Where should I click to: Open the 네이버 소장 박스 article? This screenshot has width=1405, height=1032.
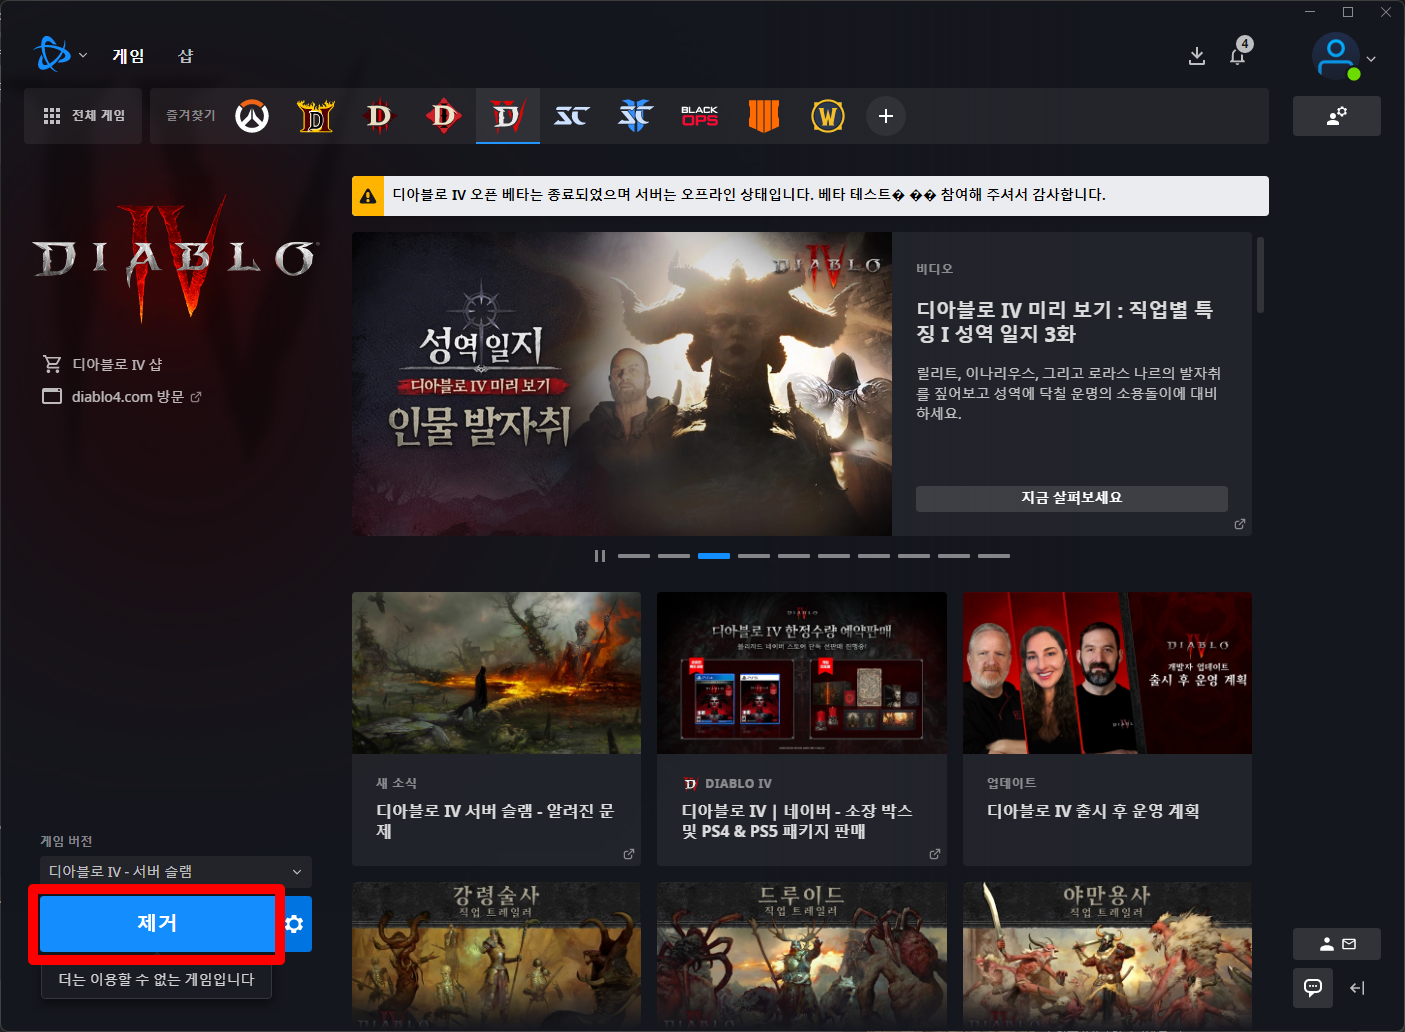pyautogui.click(x=802, y=729)
